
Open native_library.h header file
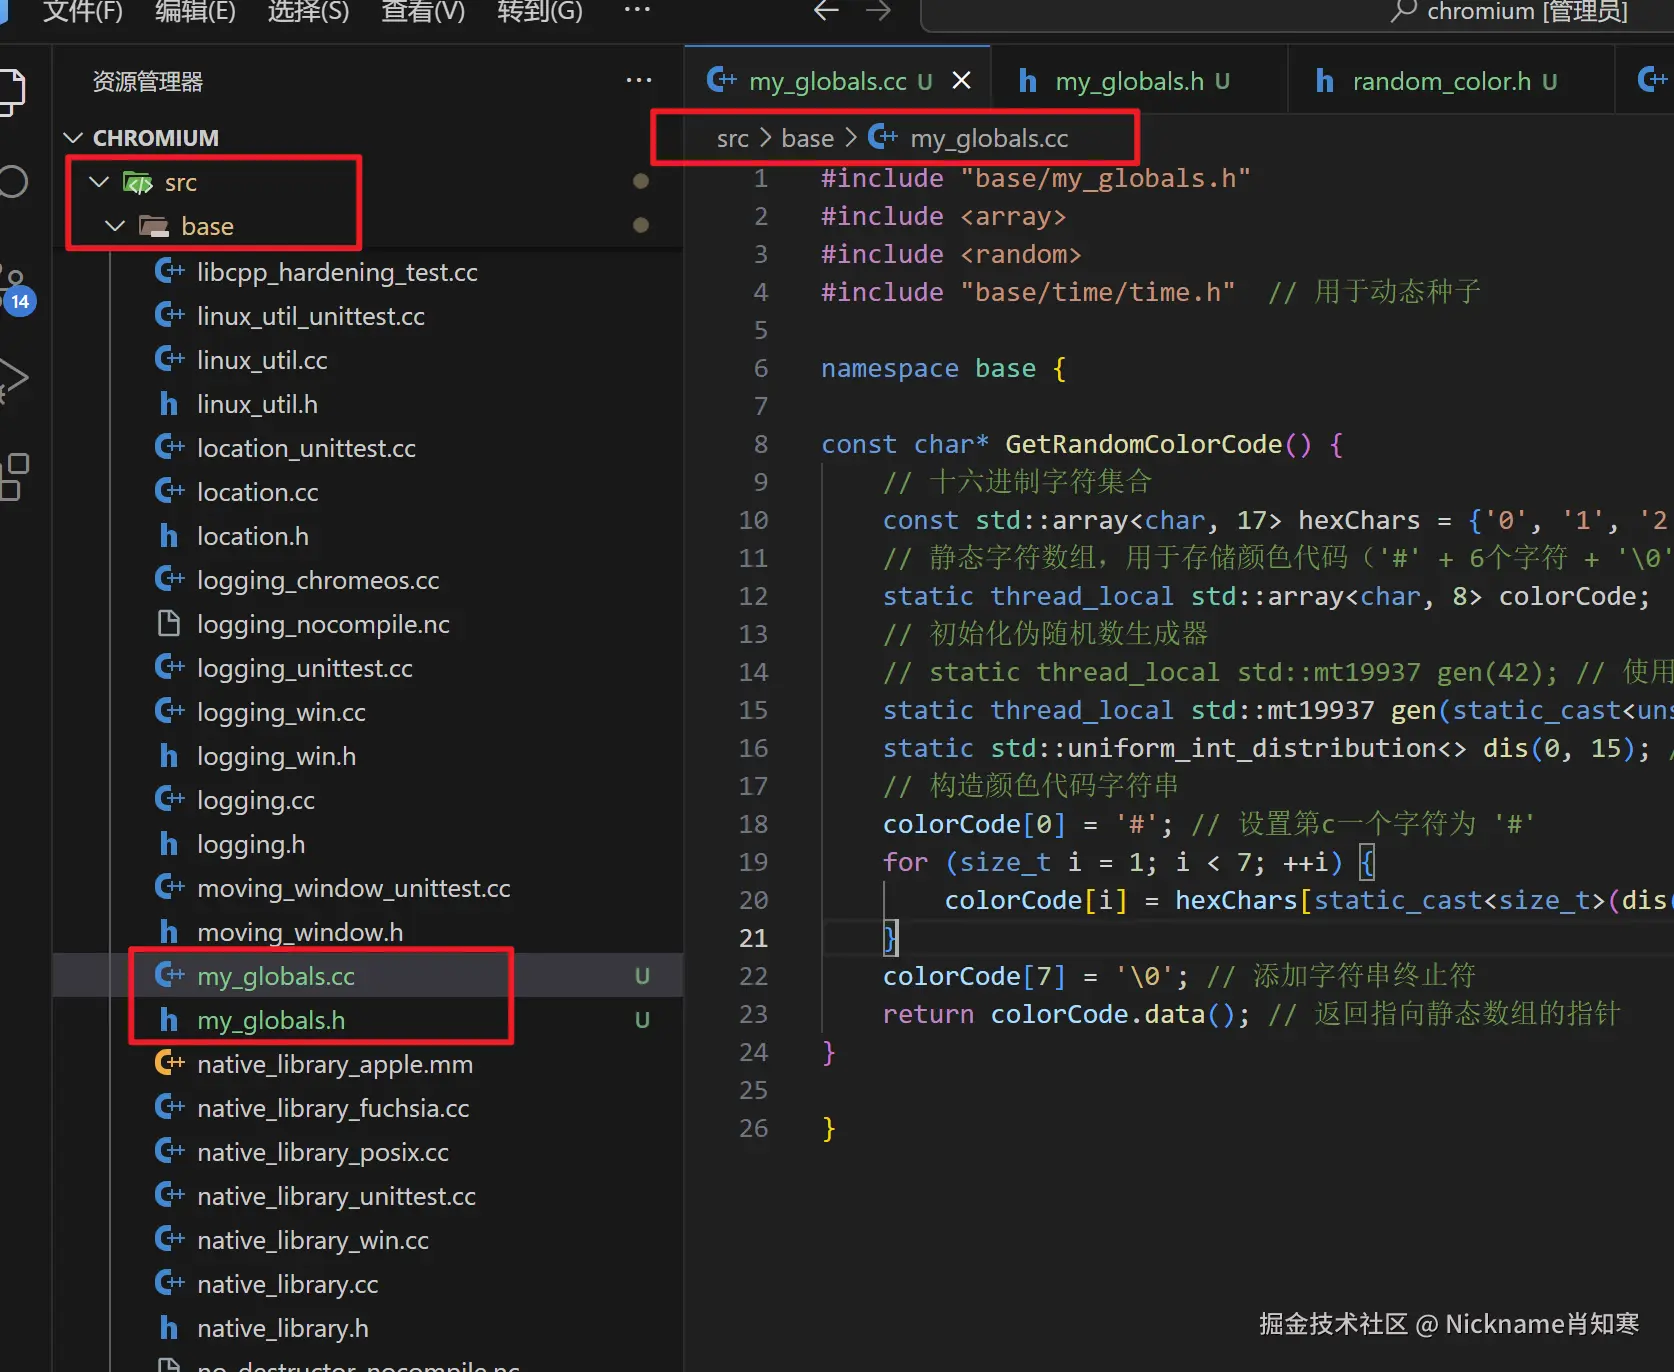point(283,1328)
